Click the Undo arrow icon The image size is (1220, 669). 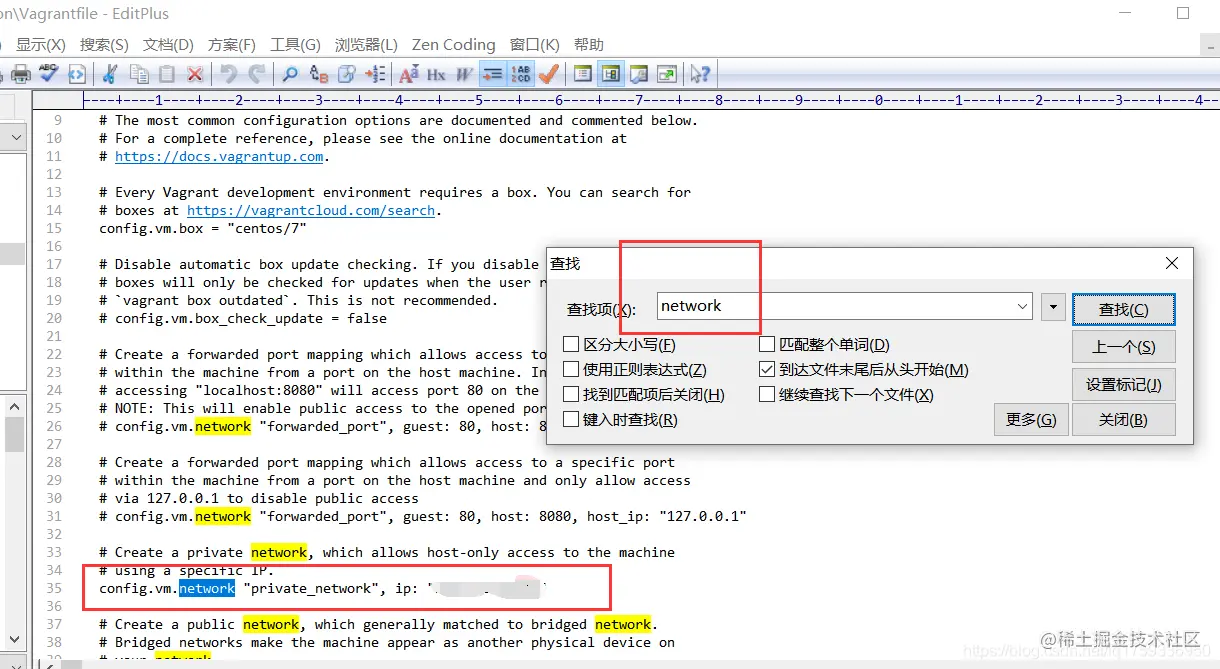tap(228, 74)
